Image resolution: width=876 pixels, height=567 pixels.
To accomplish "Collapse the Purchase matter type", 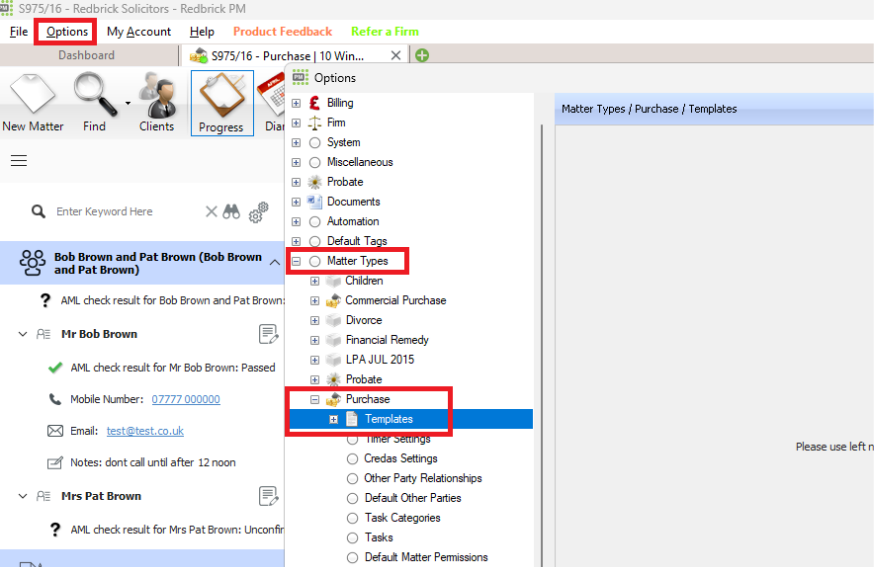I will pos(315,399).
